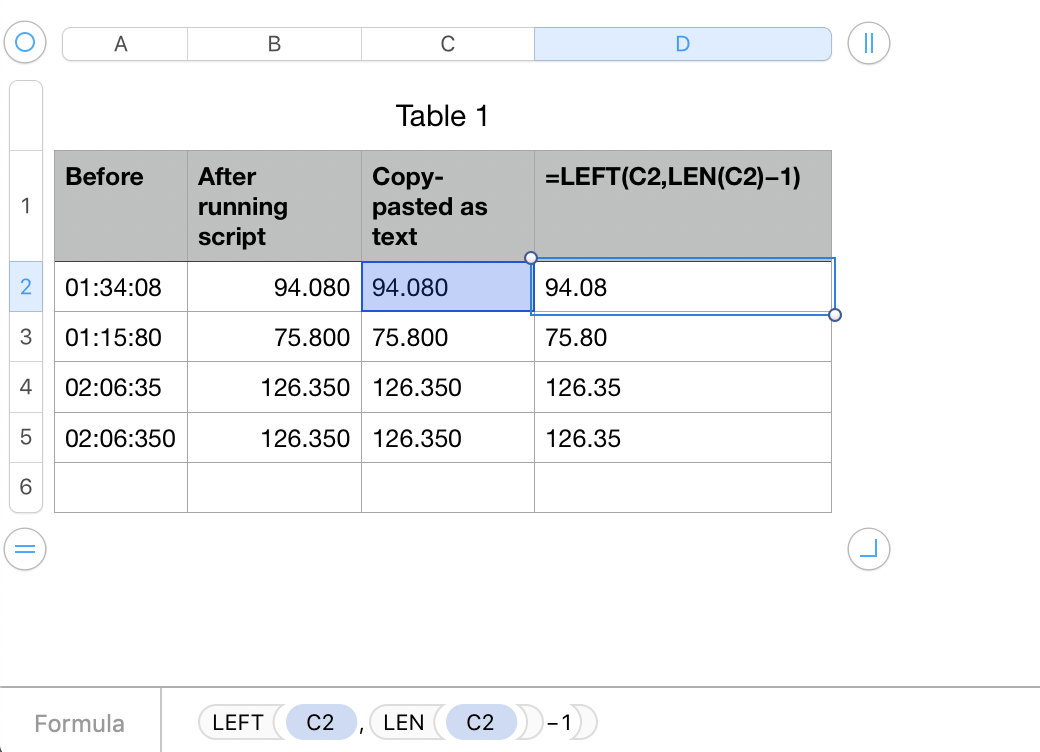The height and width of the screenshot is (752, 1040).
Task: Click the 'After running script' header cell
Action: 274,206
